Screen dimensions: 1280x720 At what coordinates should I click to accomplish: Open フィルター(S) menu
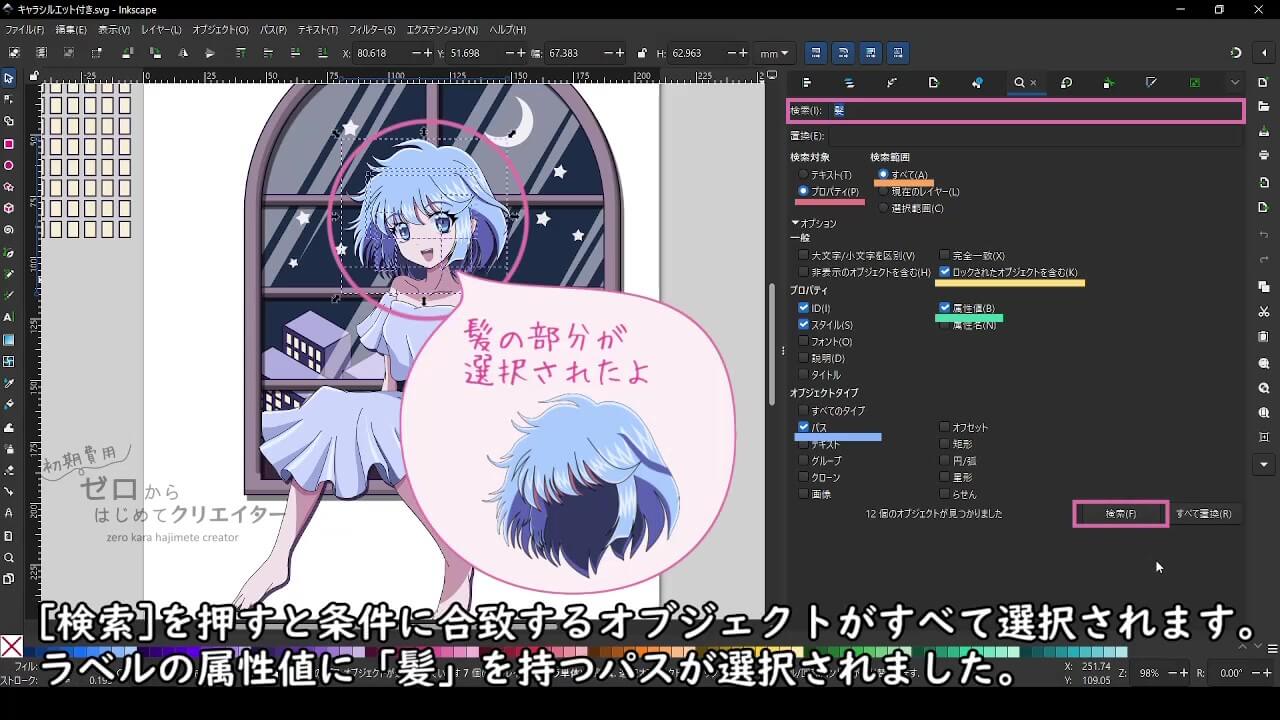(x=372, y=30)
